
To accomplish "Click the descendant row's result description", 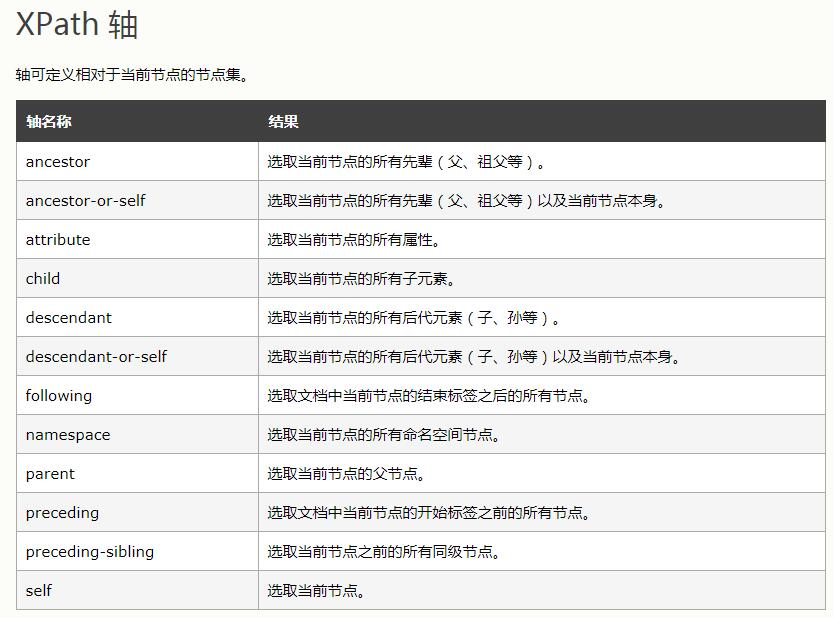I will tap(414, 318).
